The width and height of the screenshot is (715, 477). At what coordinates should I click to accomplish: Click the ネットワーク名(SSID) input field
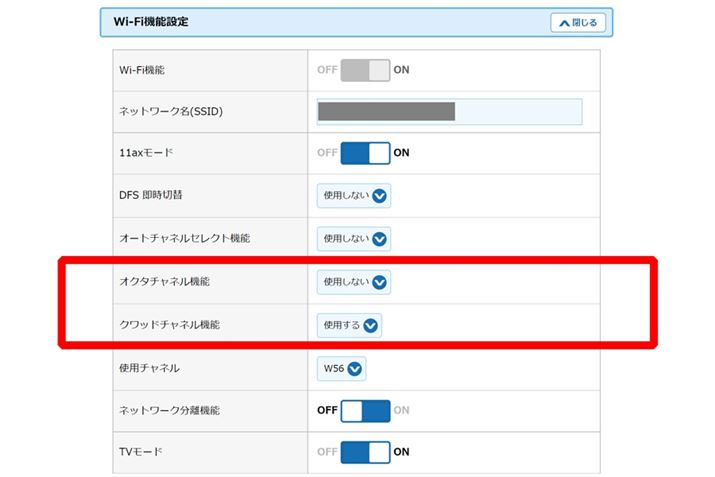point(449,112)
